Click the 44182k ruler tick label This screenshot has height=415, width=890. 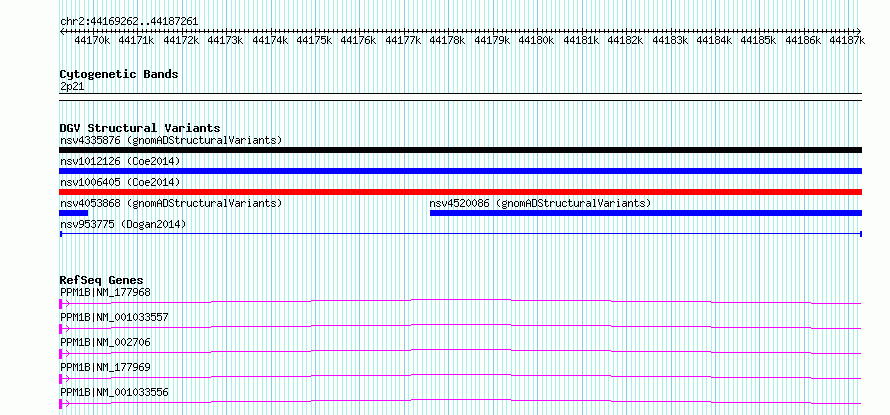(625, 40)
